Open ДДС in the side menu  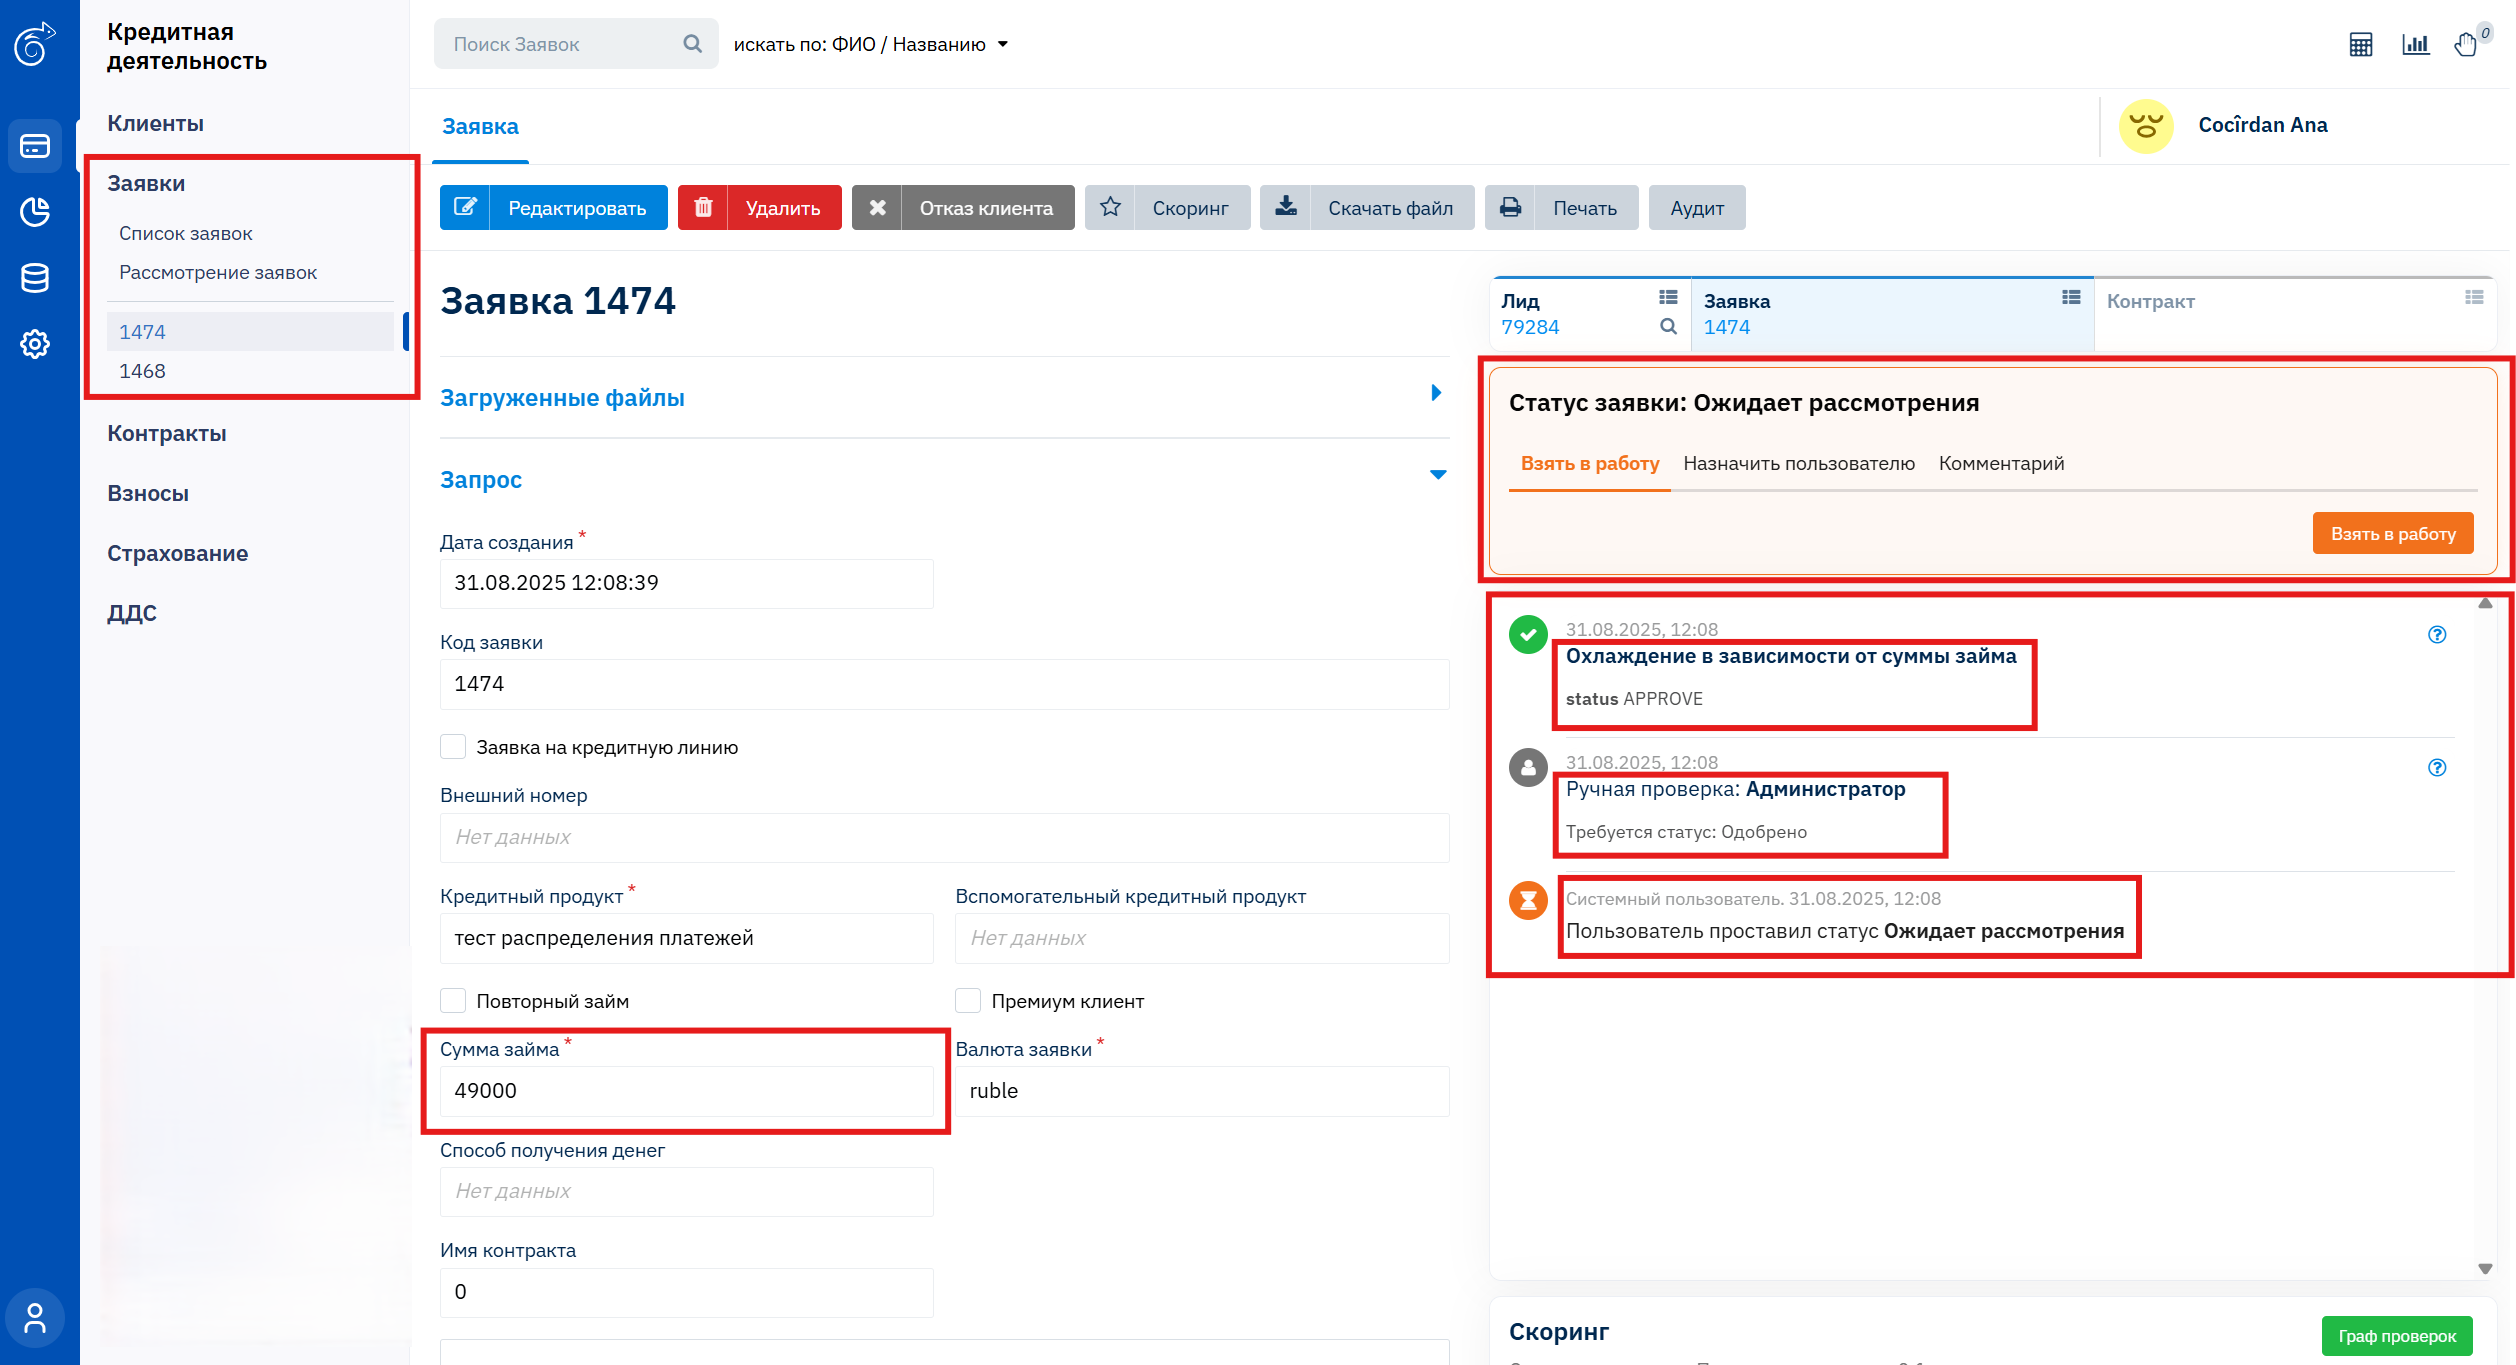132,612
